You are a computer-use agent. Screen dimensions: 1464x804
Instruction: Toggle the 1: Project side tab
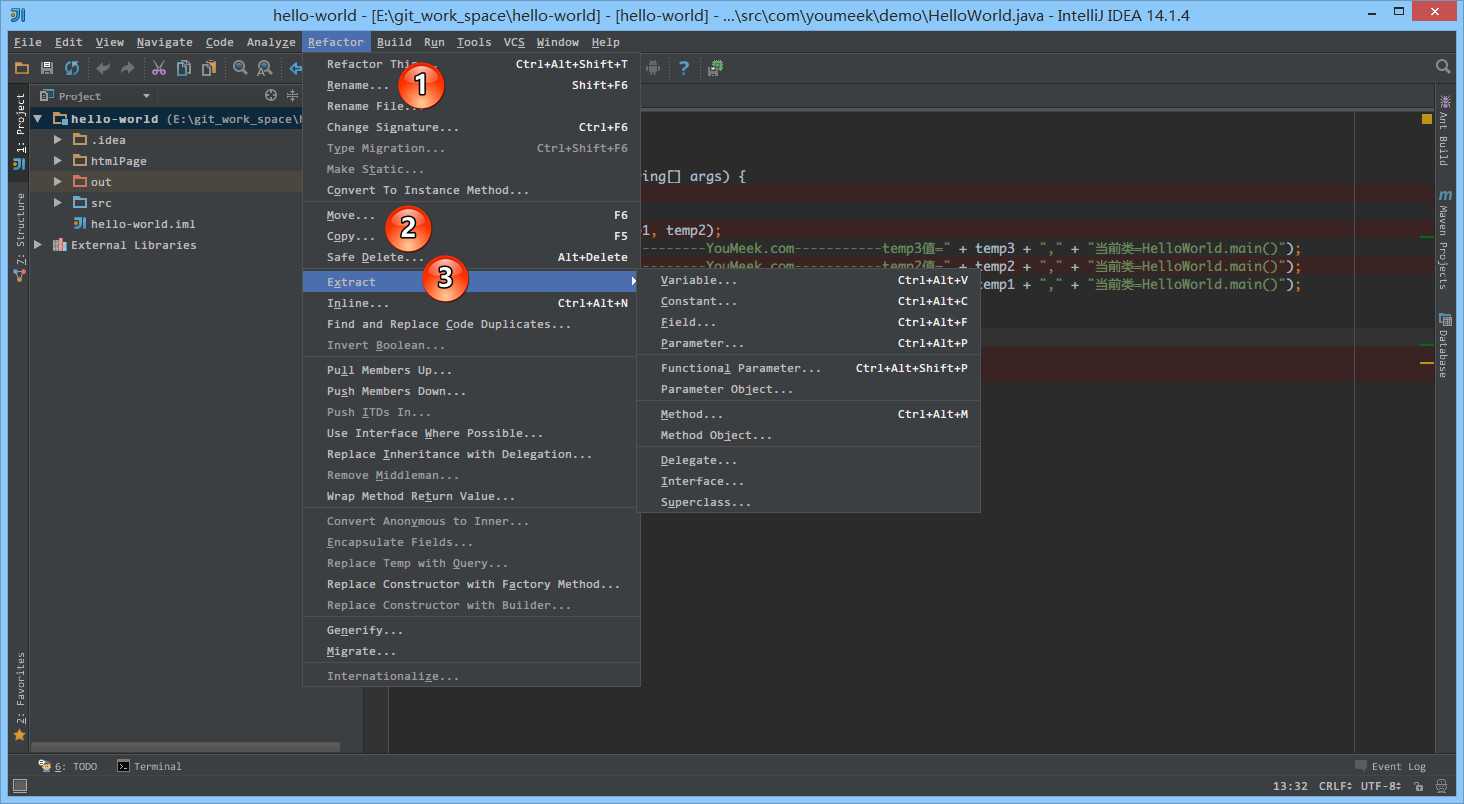tap(19, 132)
